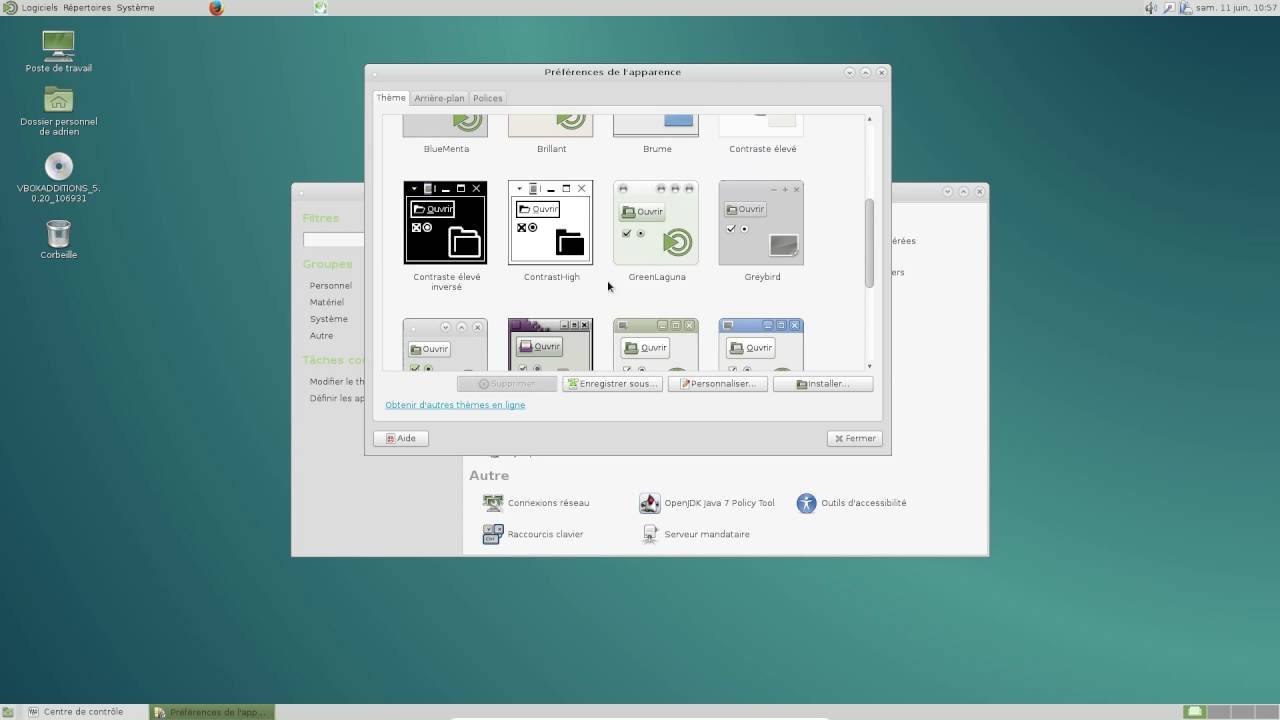The height and width of the screenshot is (720, 1280).
Task: Open Serveur mandataire in the control center
Action: pyautogui.click(x=695, y=534)
